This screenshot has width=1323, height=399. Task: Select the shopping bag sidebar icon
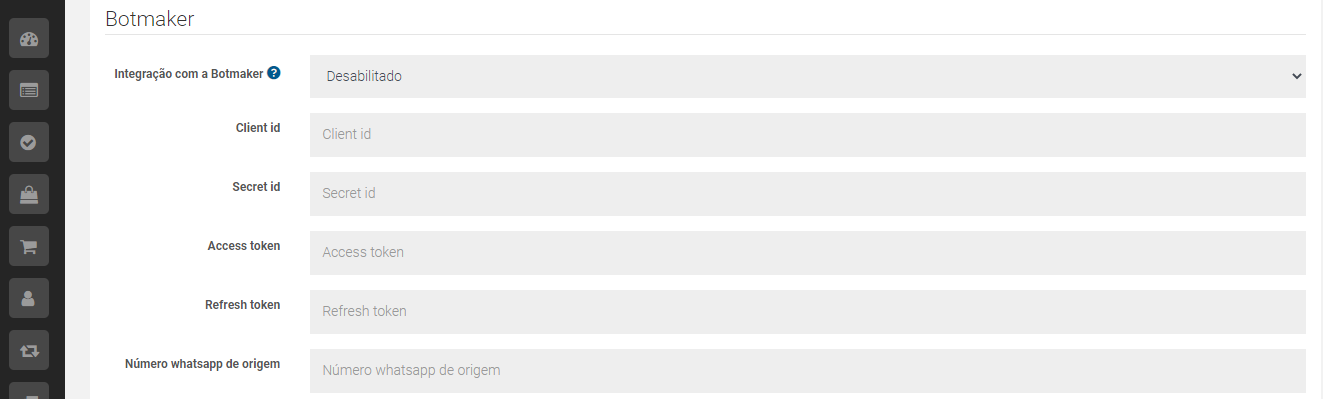29,194
